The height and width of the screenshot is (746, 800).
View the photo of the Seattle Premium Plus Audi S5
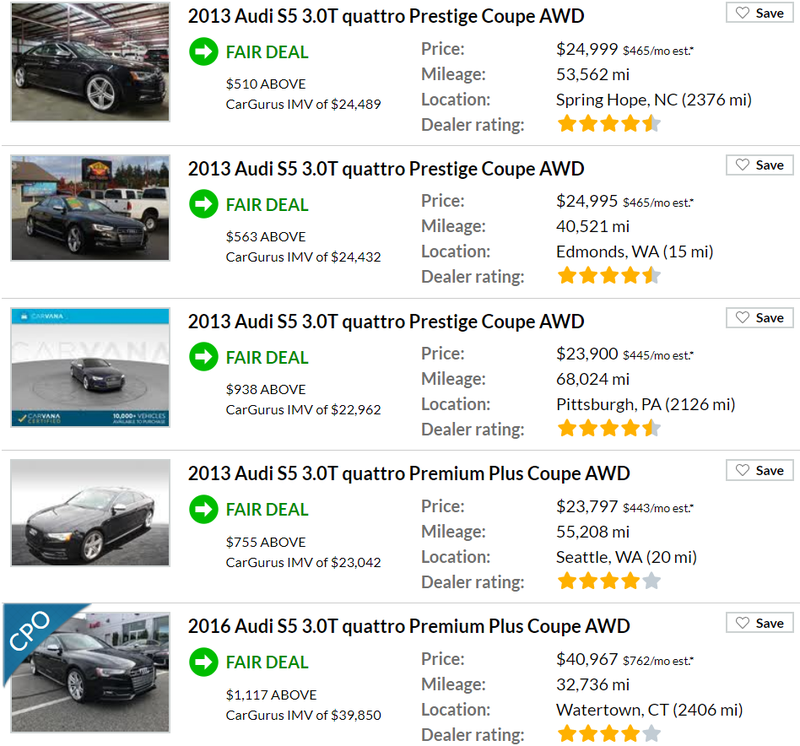tap(90, 513)
